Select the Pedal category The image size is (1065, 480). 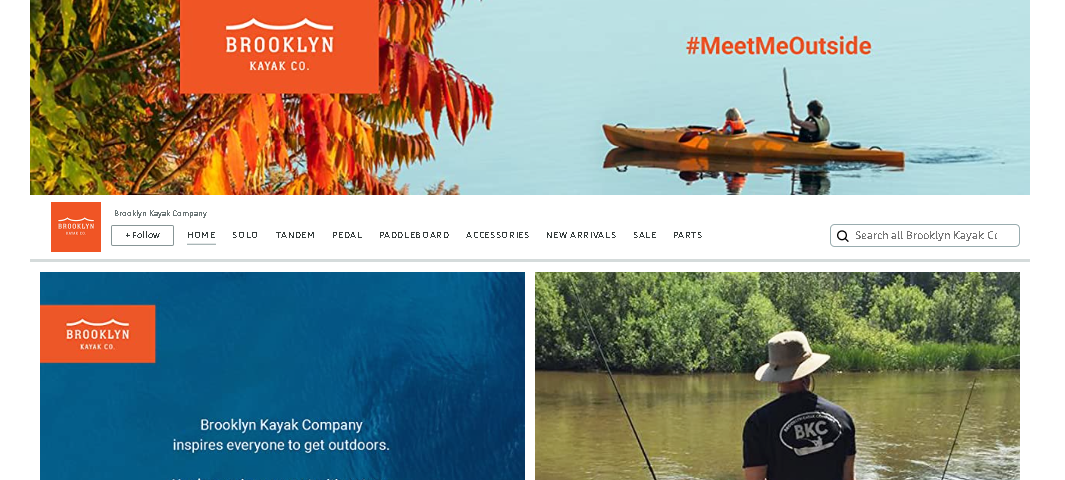point(347,235)
